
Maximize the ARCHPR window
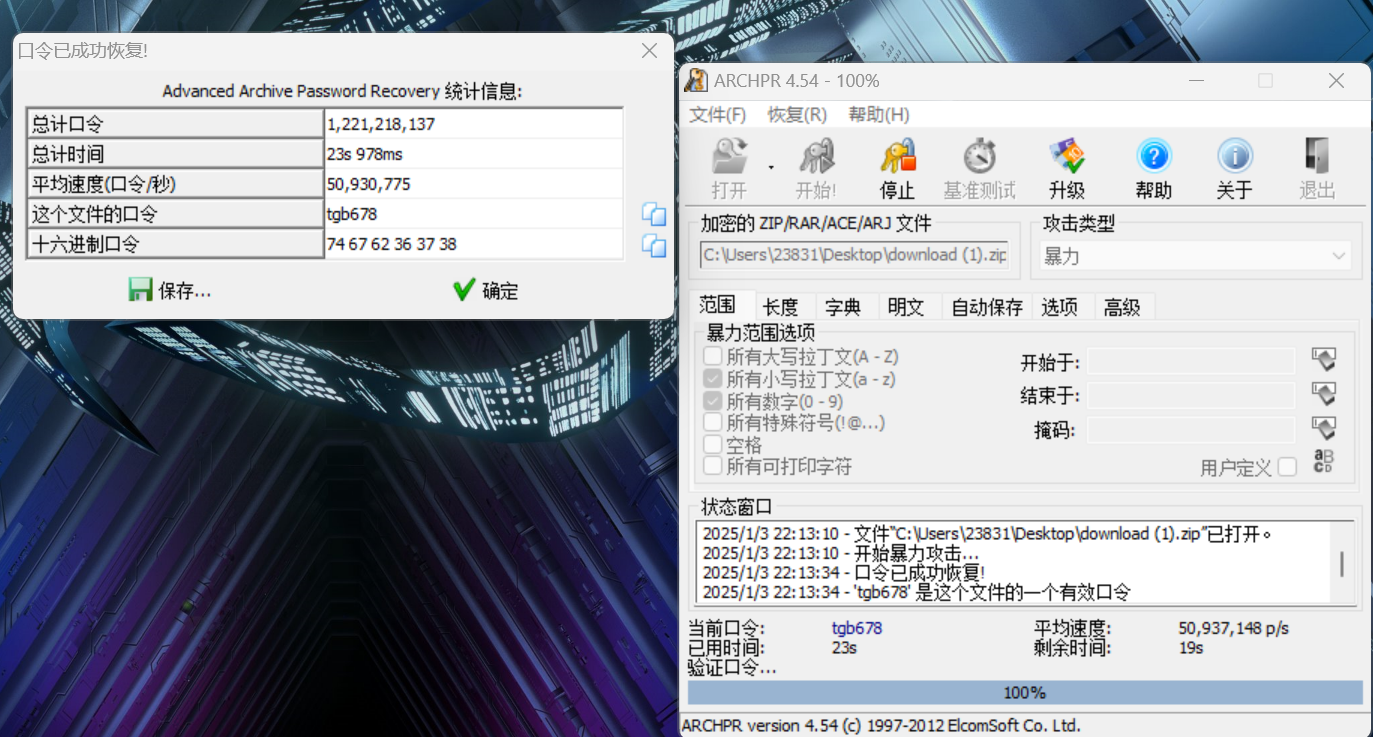[x=1265, y=81]
